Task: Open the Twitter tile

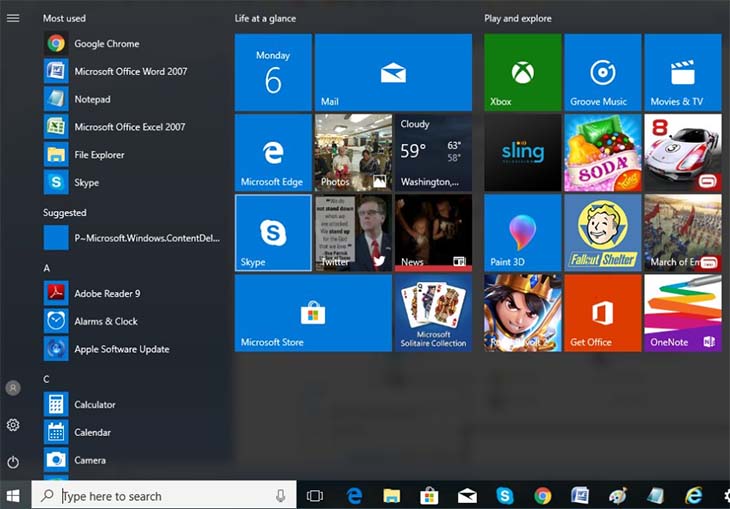Action: 353,233
